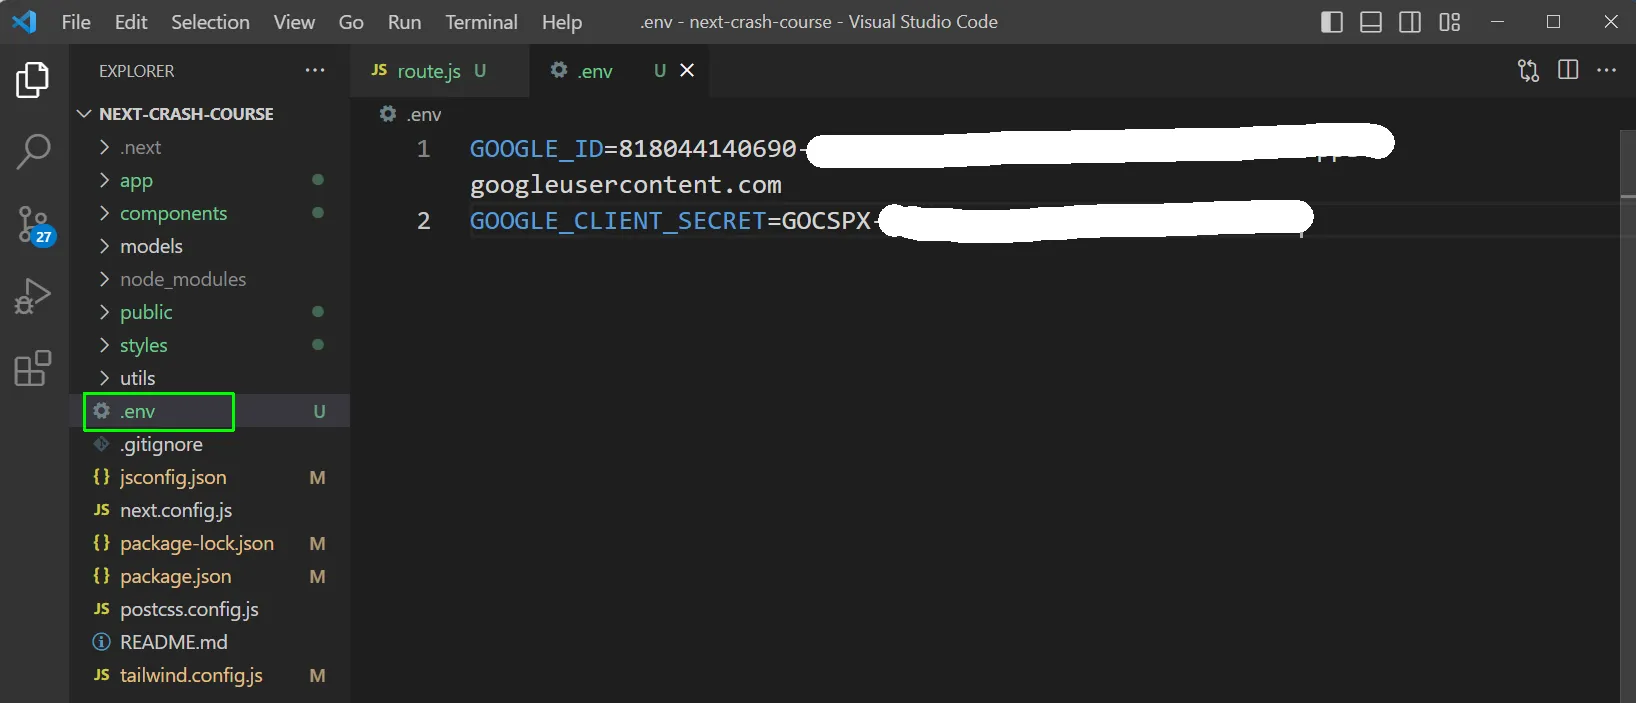1636x703 pixels.
Task: Open the Terminal menu
Action: (481, 22)
